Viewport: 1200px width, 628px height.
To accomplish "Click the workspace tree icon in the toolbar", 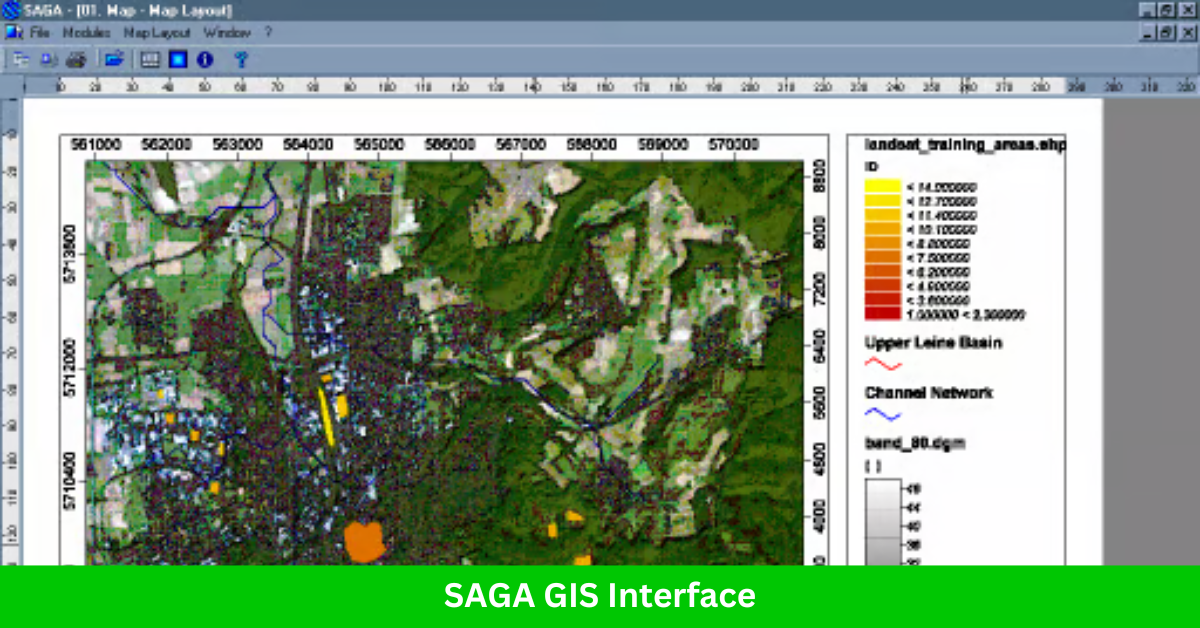I will tap(22, 59).
